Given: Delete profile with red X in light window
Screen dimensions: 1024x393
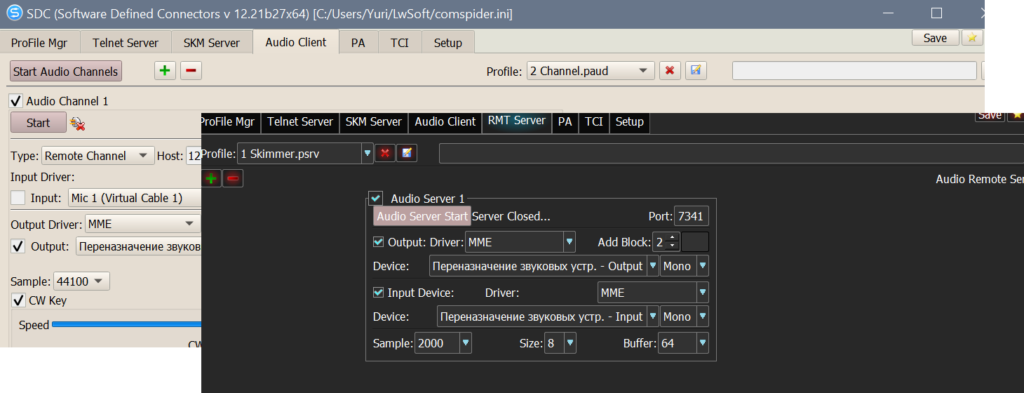Looking at the screenshot, I should click(x=669, y=71).
